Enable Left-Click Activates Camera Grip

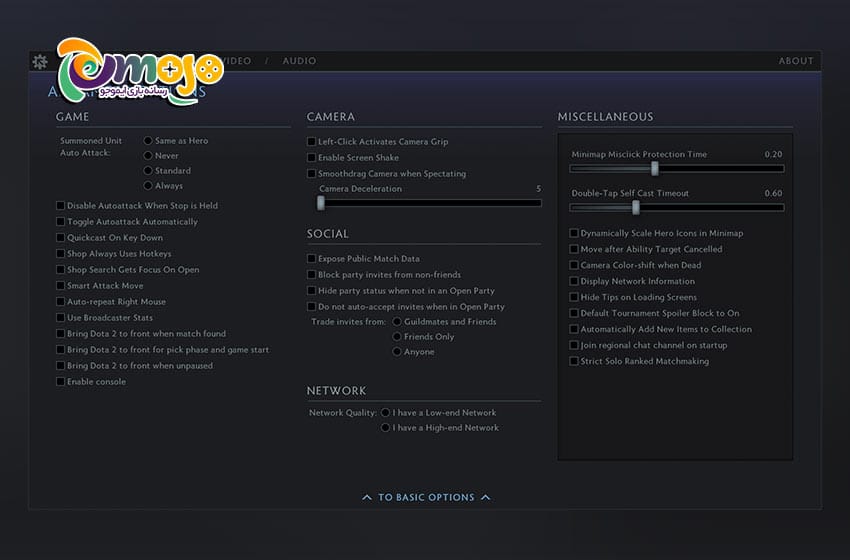[312, 141]
